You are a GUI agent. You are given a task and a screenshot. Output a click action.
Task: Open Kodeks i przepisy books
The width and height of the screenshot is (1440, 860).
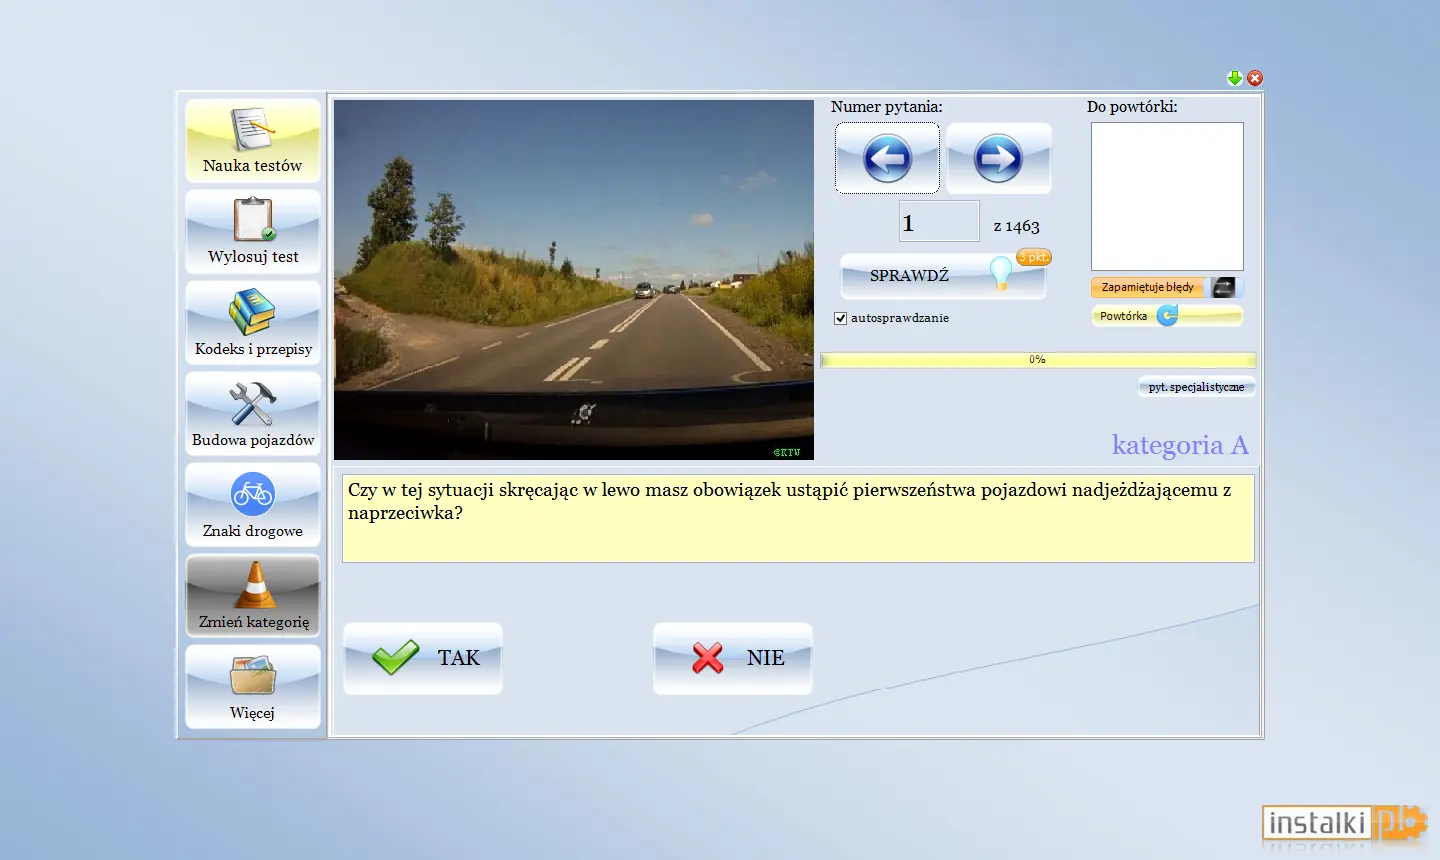tap(253, 323)
